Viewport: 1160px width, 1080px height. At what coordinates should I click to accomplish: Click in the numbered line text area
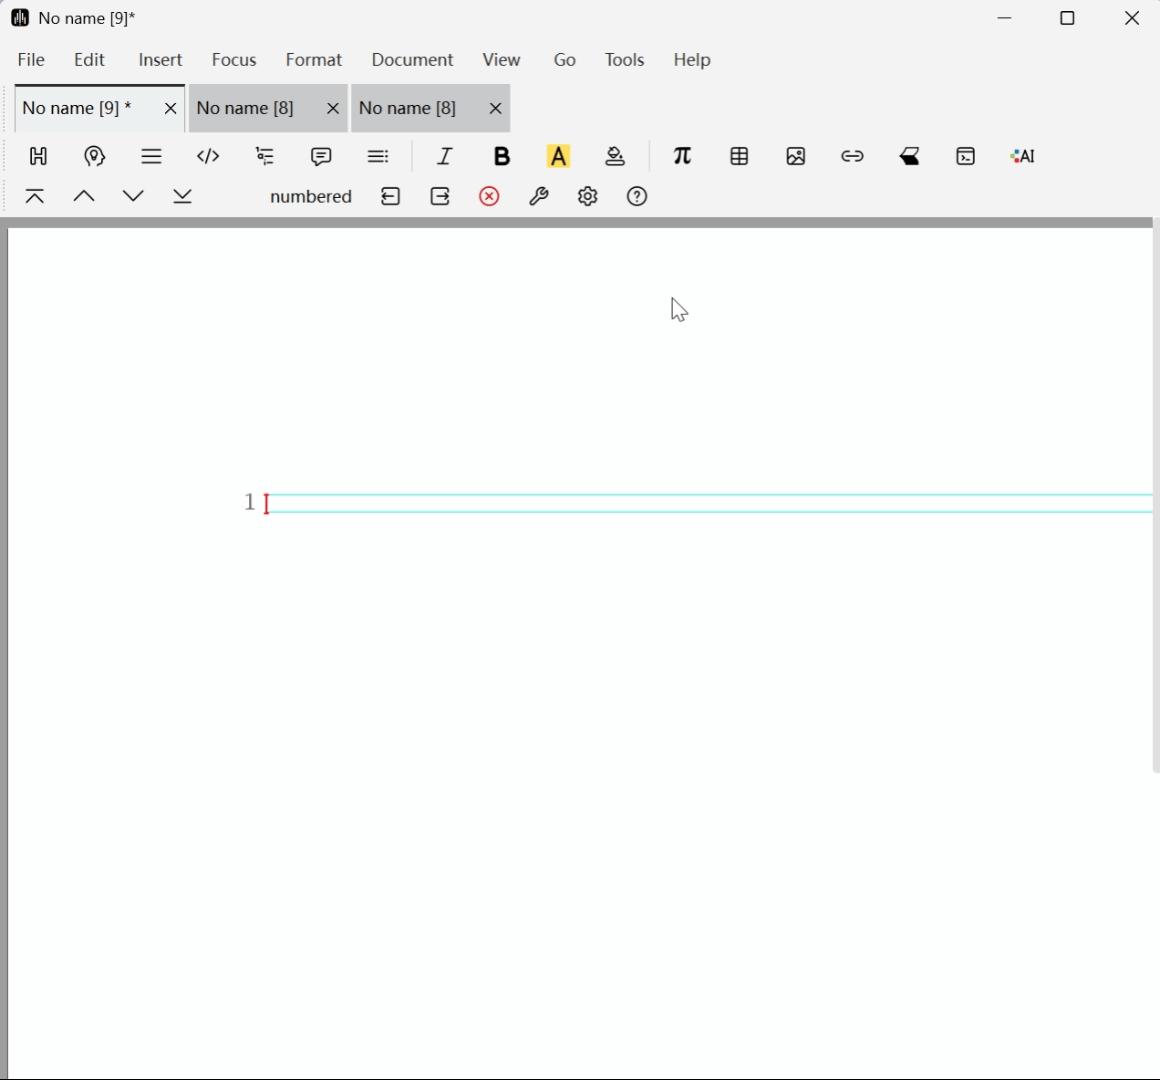click(700, 503)
